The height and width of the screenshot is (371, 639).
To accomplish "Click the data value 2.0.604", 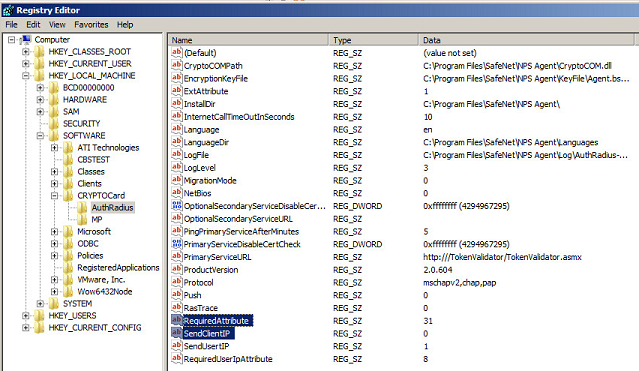I will click(x=438, y=269).
